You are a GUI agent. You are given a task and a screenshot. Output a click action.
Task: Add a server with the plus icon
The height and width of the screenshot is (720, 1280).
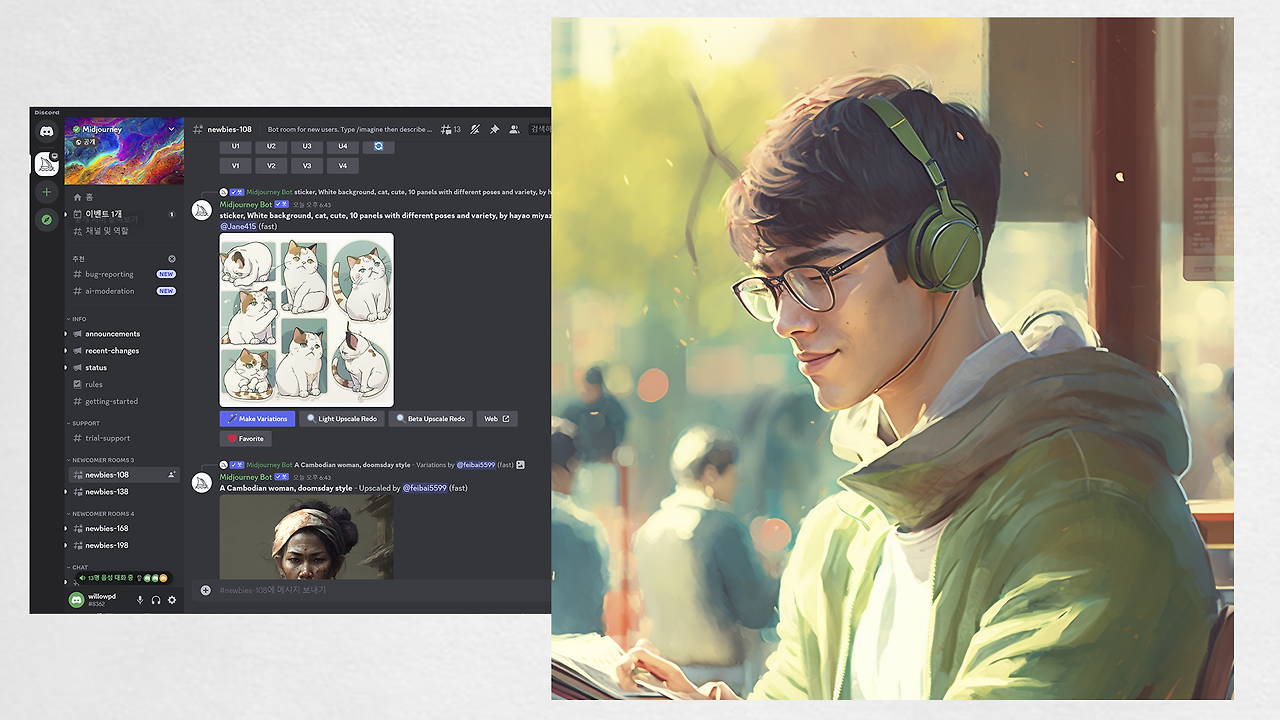47,192
